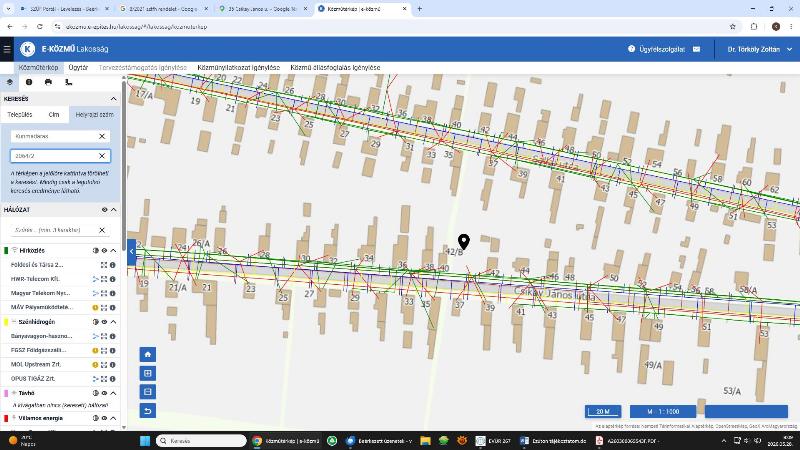Click warning icon on MÁV Pályaműködtetési row
Viewport: 800px width, 450px height.
(95, 308)
